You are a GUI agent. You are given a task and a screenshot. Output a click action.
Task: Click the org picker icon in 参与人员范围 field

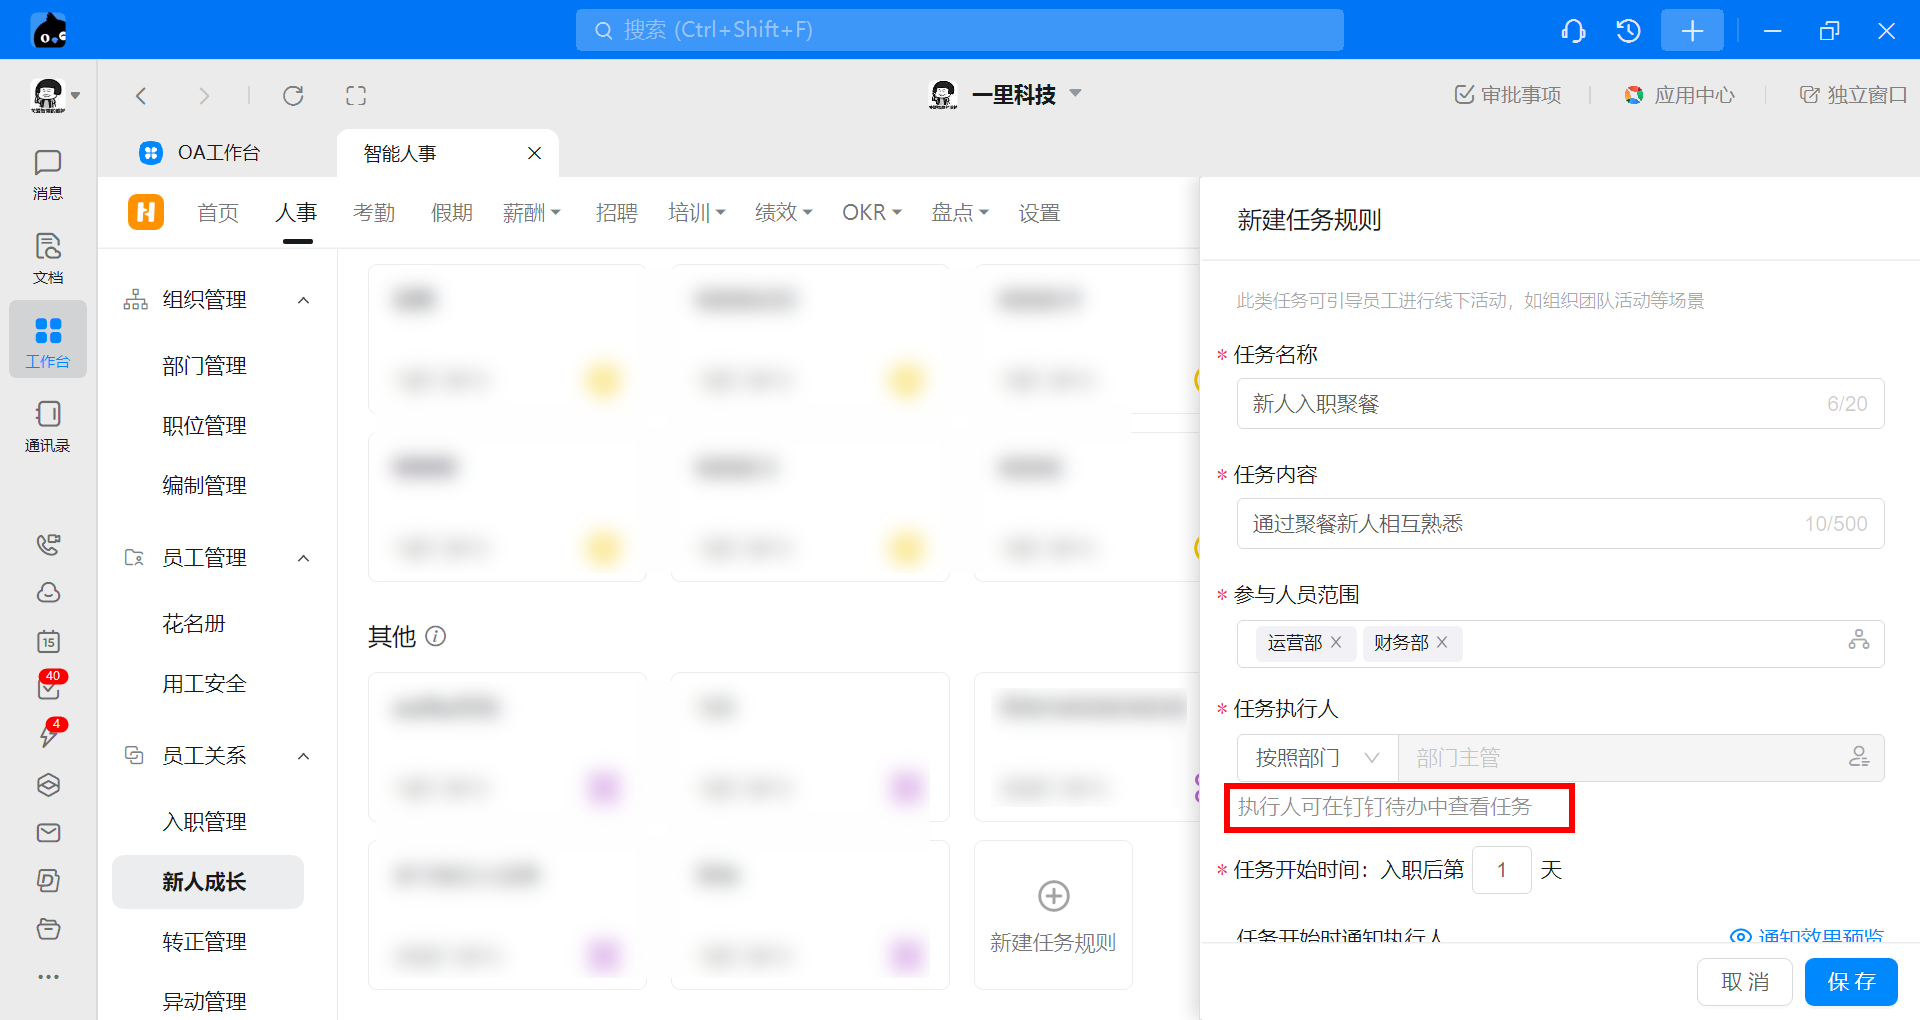pos(1858,640)
